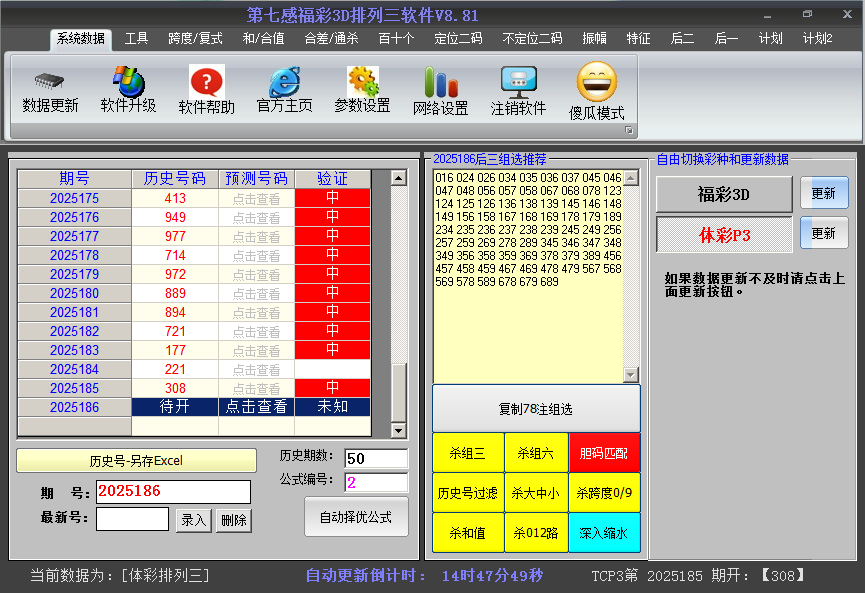Screen dimensions: 865x593
Task: Click 复制78注组选 button
Action: coord(536,409)
